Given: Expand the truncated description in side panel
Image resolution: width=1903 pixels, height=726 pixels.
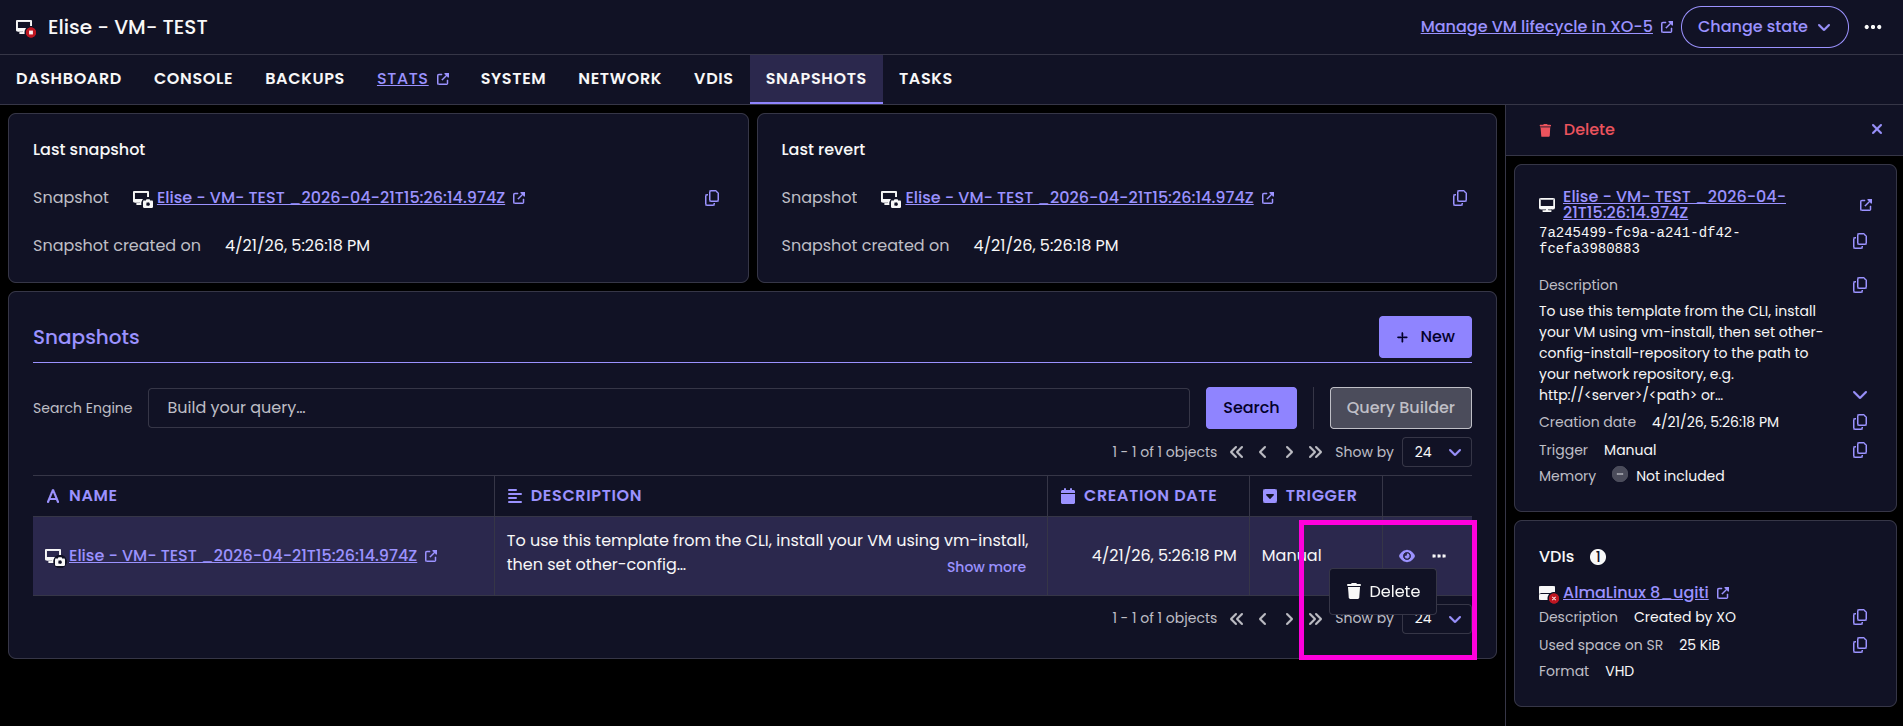Looking at the screenshot, I should point(1860,395).
